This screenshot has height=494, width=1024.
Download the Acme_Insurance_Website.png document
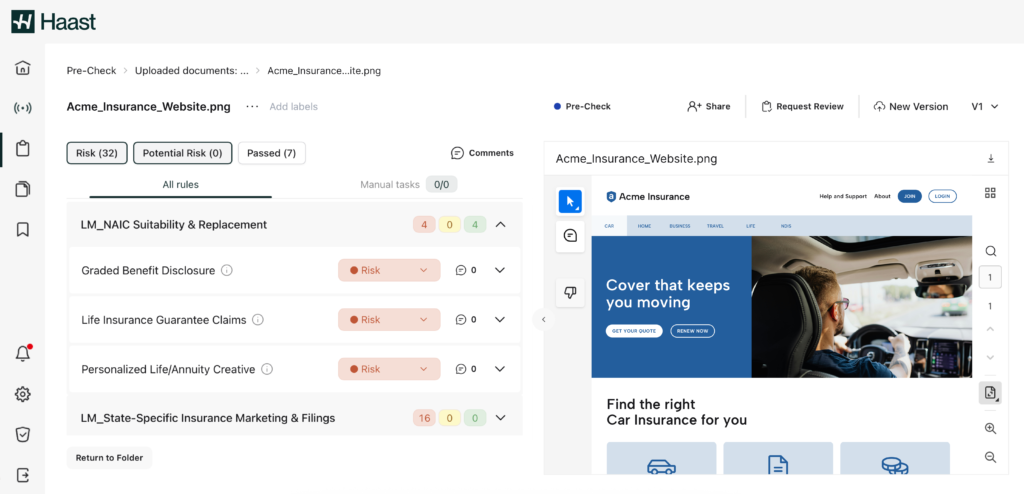(x=991, y=159)
